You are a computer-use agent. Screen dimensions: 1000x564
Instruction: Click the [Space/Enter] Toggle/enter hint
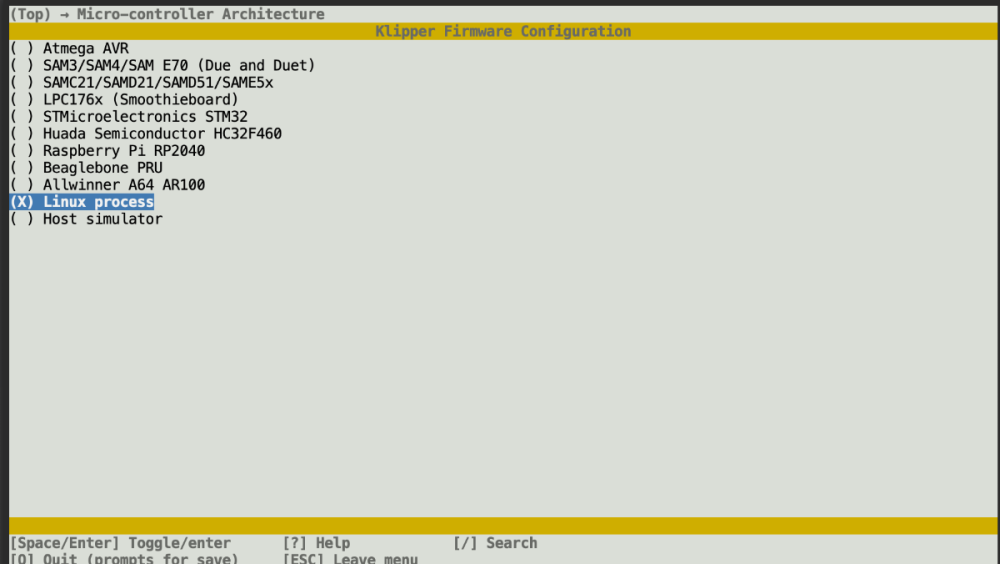[121, 543]
